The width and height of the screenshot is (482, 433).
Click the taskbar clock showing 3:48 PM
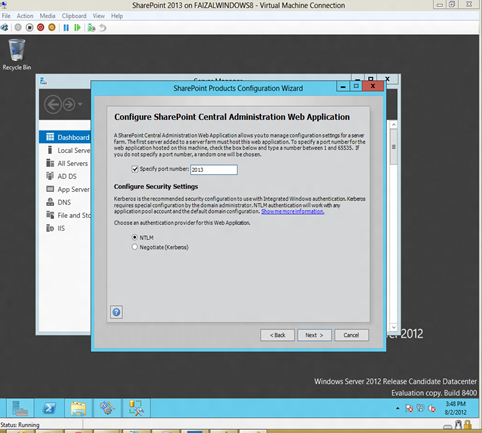(456, 408)
